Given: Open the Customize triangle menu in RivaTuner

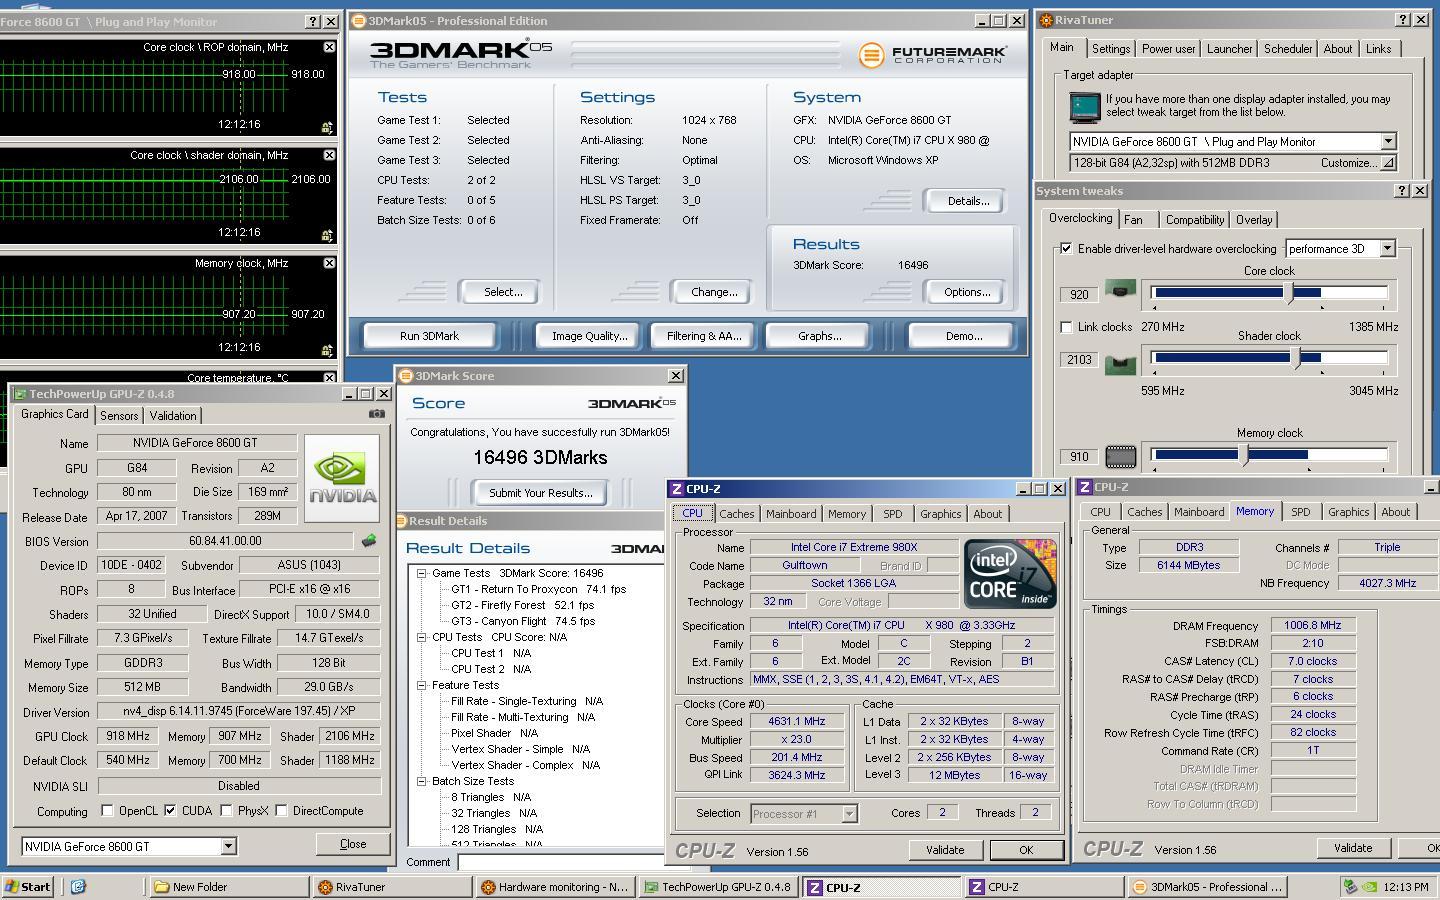Looking at the screenshot, I should 1386,162.
